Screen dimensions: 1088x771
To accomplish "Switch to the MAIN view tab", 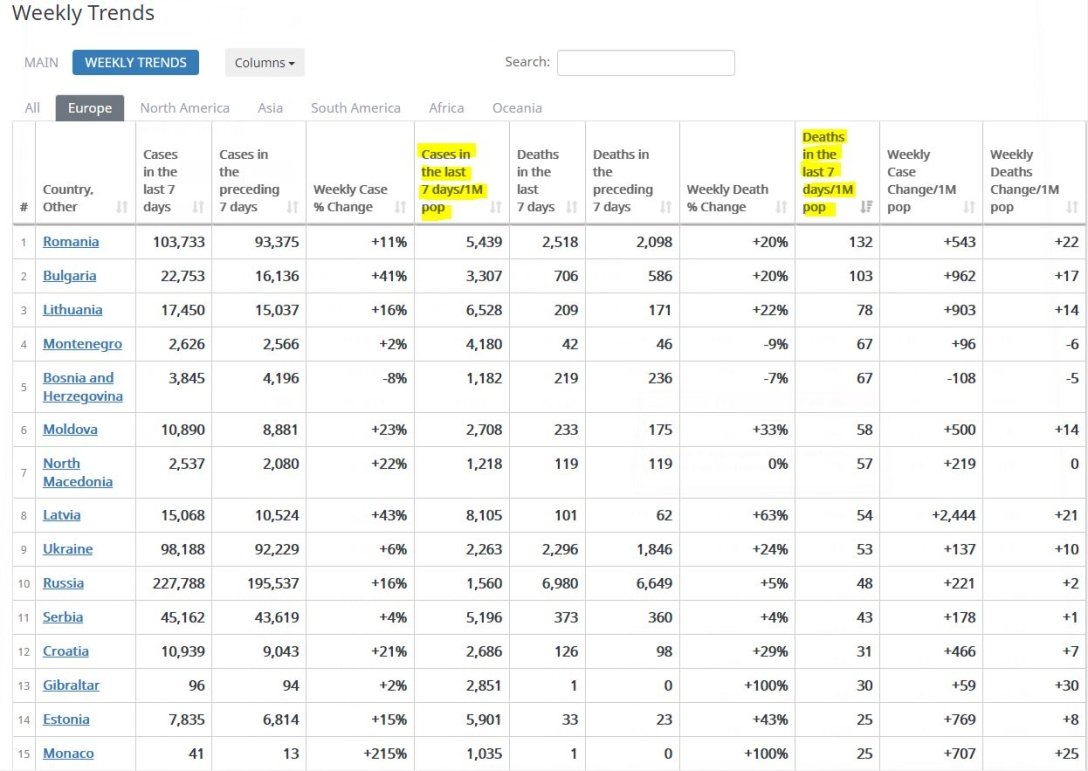I will pyautogui.click(x=41, y=62).
